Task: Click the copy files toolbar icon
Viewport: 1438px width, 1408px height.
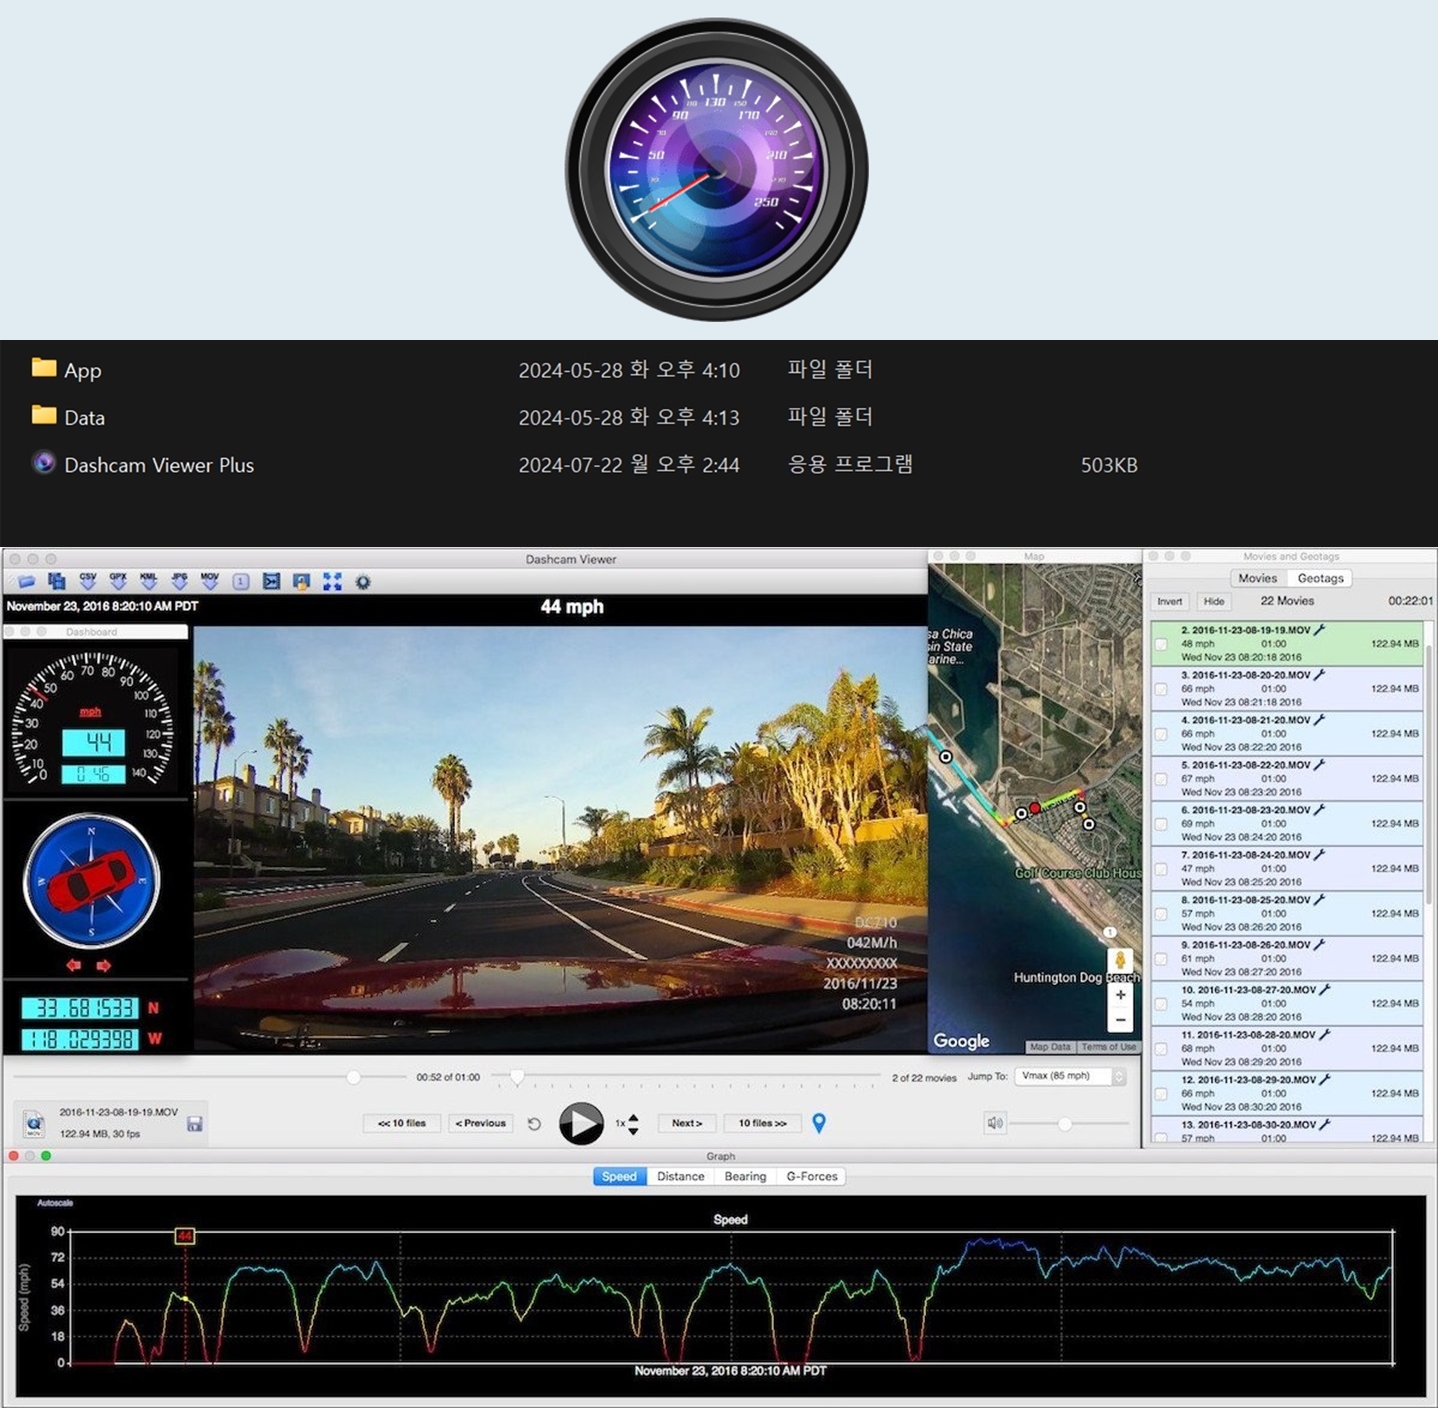Action: click(57, 582)
